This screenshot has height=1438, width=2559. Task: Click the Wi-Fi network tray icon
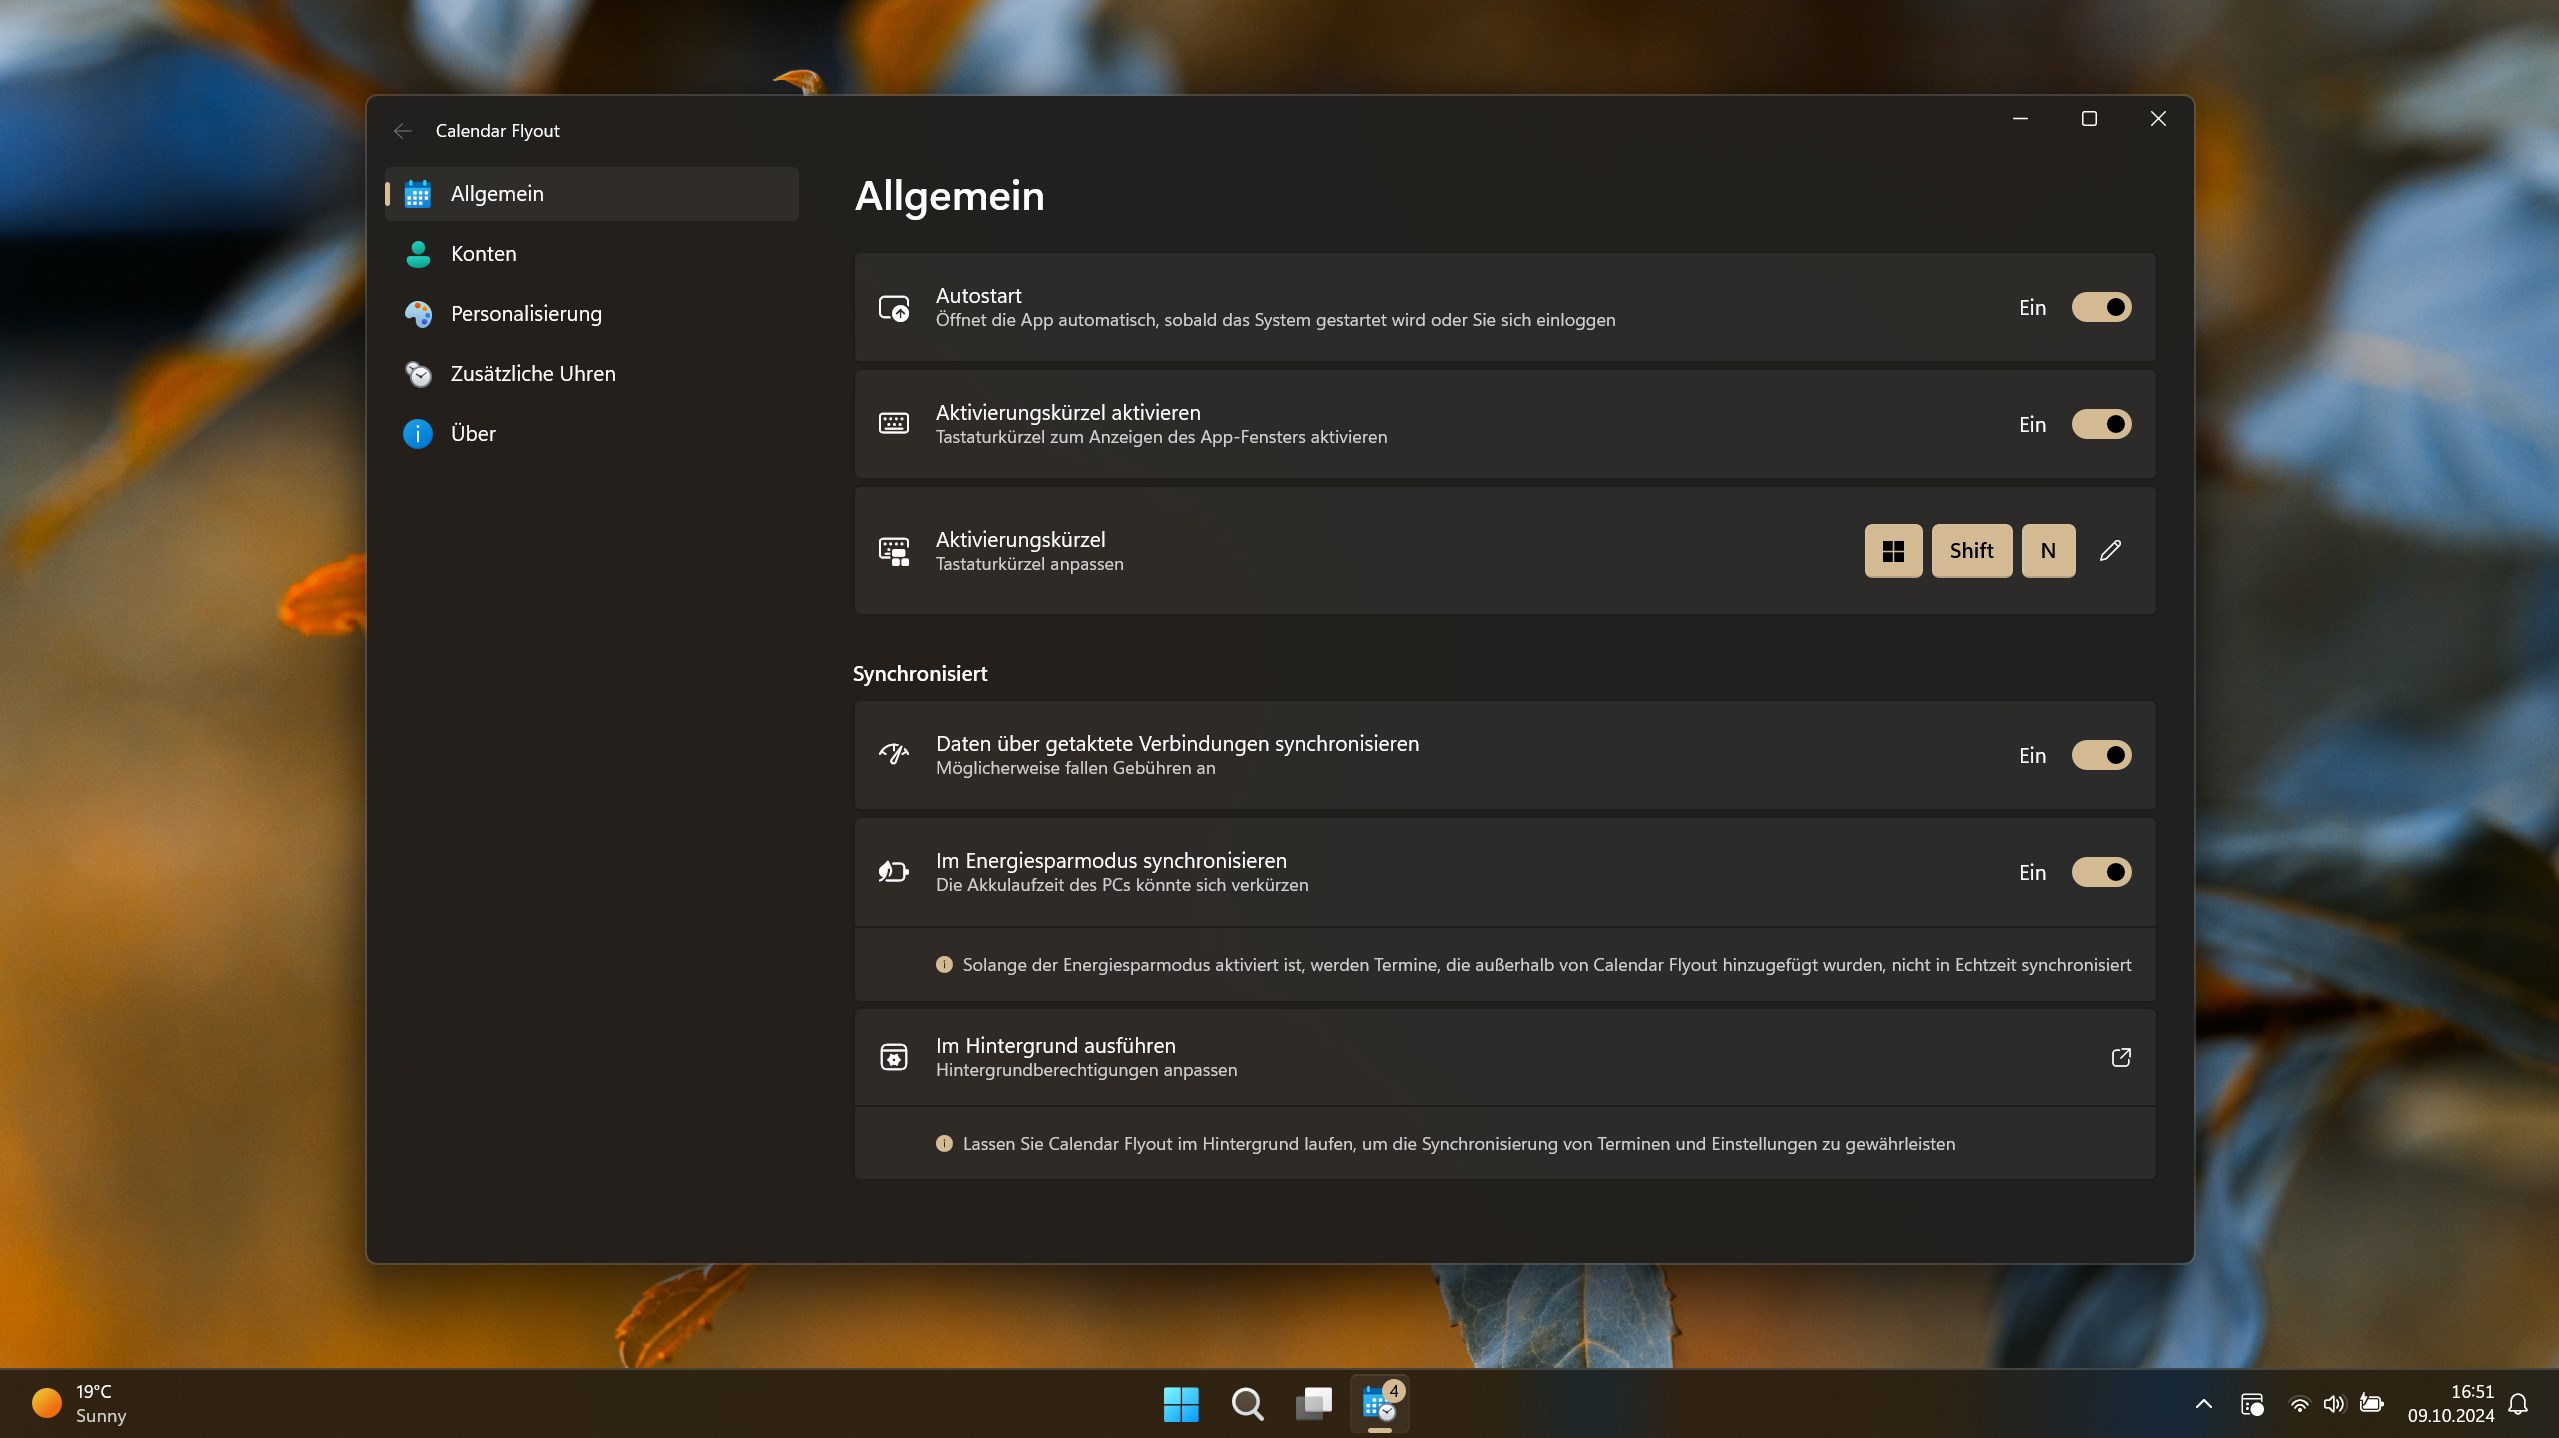[2299, 1405]
